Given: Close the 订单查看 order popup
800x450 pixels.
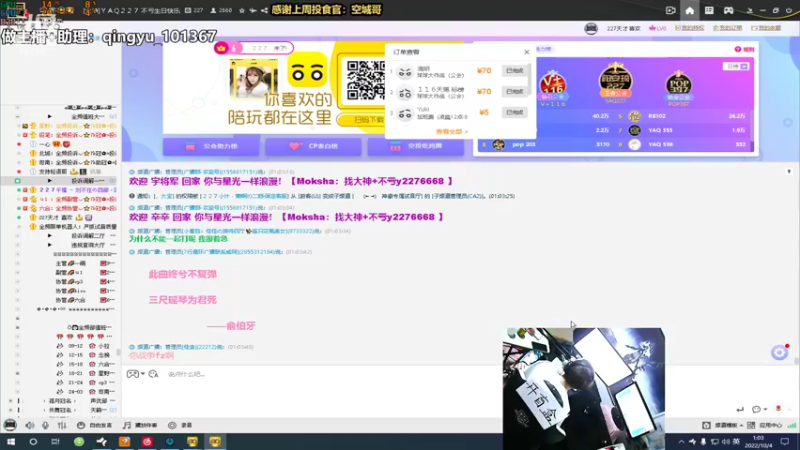Looking at the screenshot, I should pos(527,52).
